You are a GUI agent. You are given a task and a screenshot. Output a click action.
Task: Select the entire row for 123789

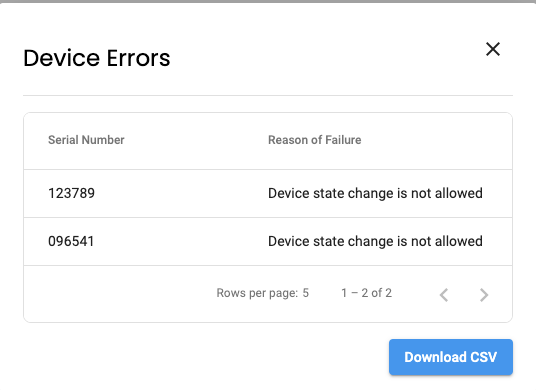(x=268, y=193)
